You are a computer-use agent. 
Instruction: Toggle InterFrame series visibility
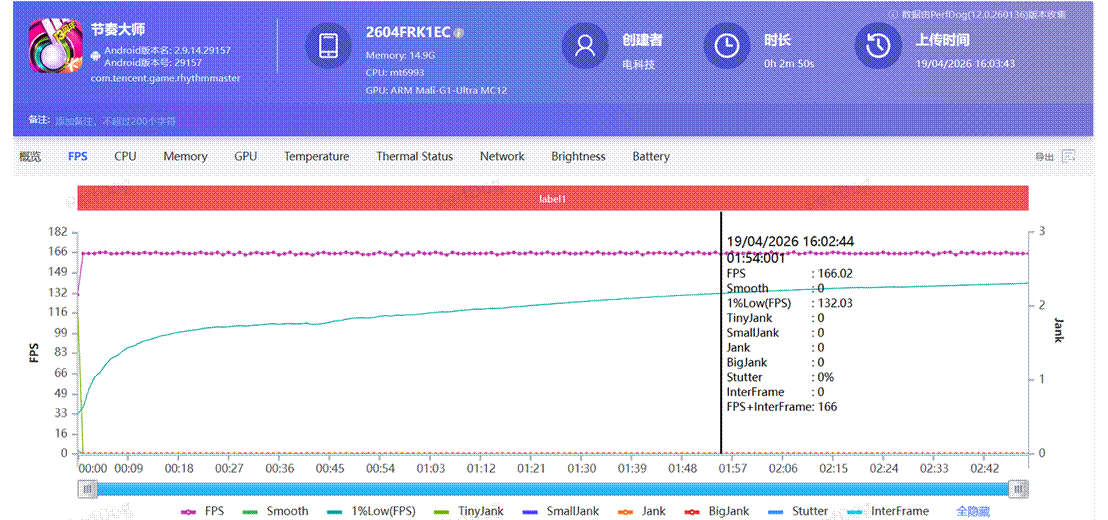[x=887, y=511]
